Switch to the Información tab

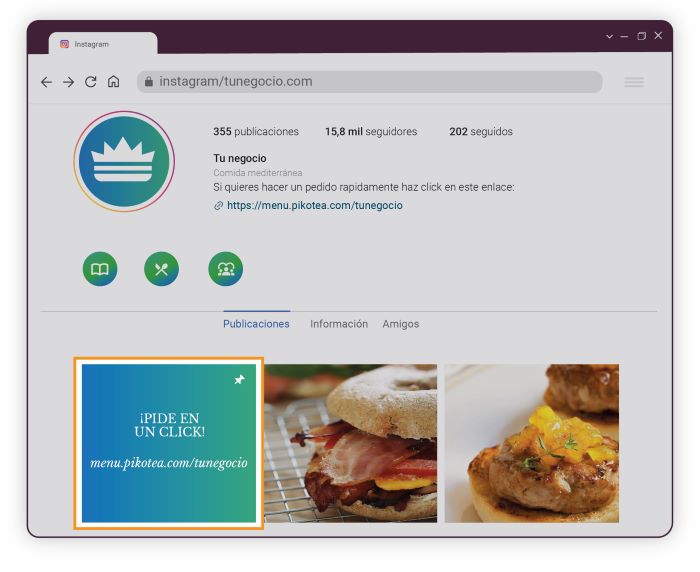[339, 324]
